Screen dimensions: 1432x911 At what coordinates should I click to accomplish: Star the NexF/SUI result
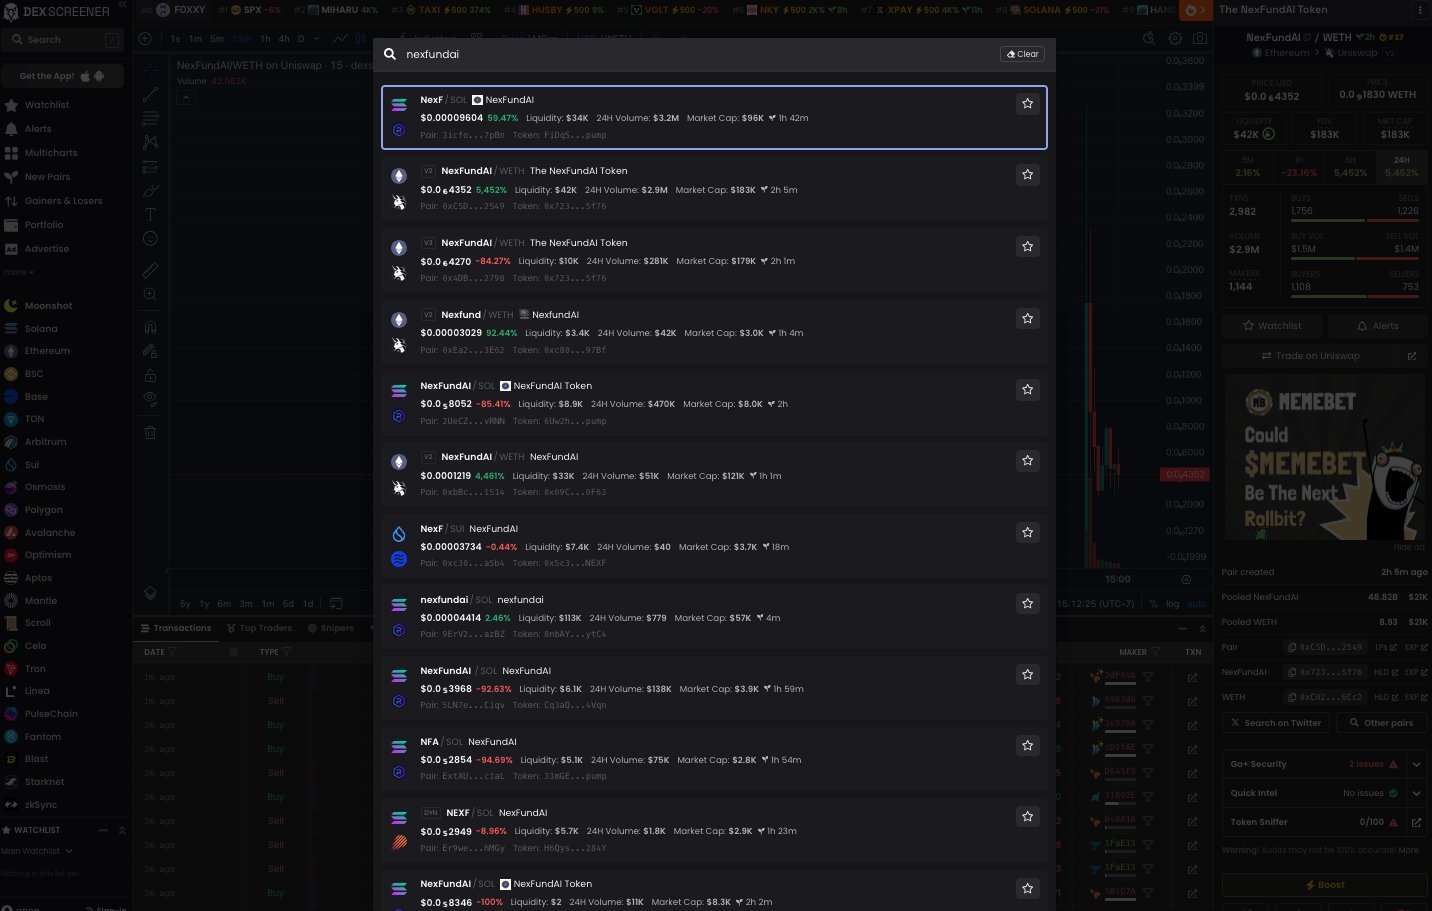pyautogui.click(x=1027, y=532)
